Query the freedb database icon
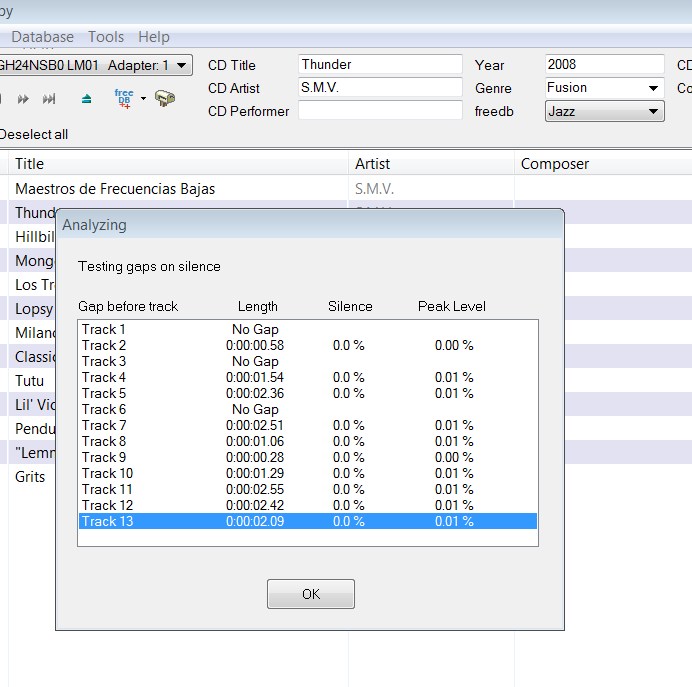 point(124,98)
